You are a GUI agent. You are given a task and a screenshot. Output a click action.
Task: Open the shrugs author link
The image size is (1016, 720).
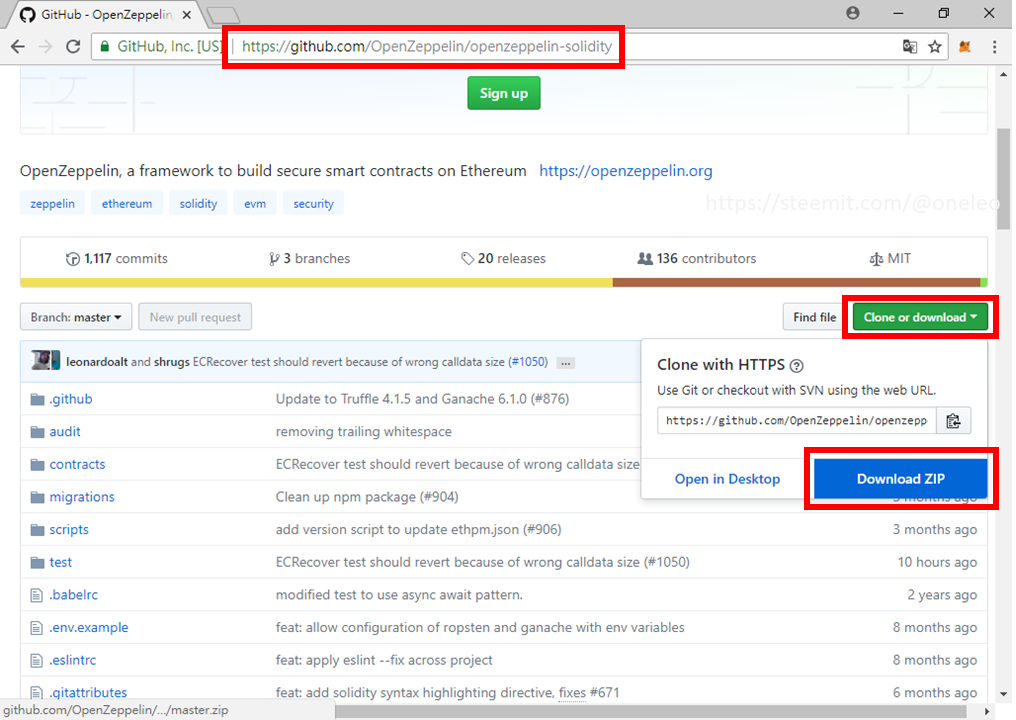(172, 362)
